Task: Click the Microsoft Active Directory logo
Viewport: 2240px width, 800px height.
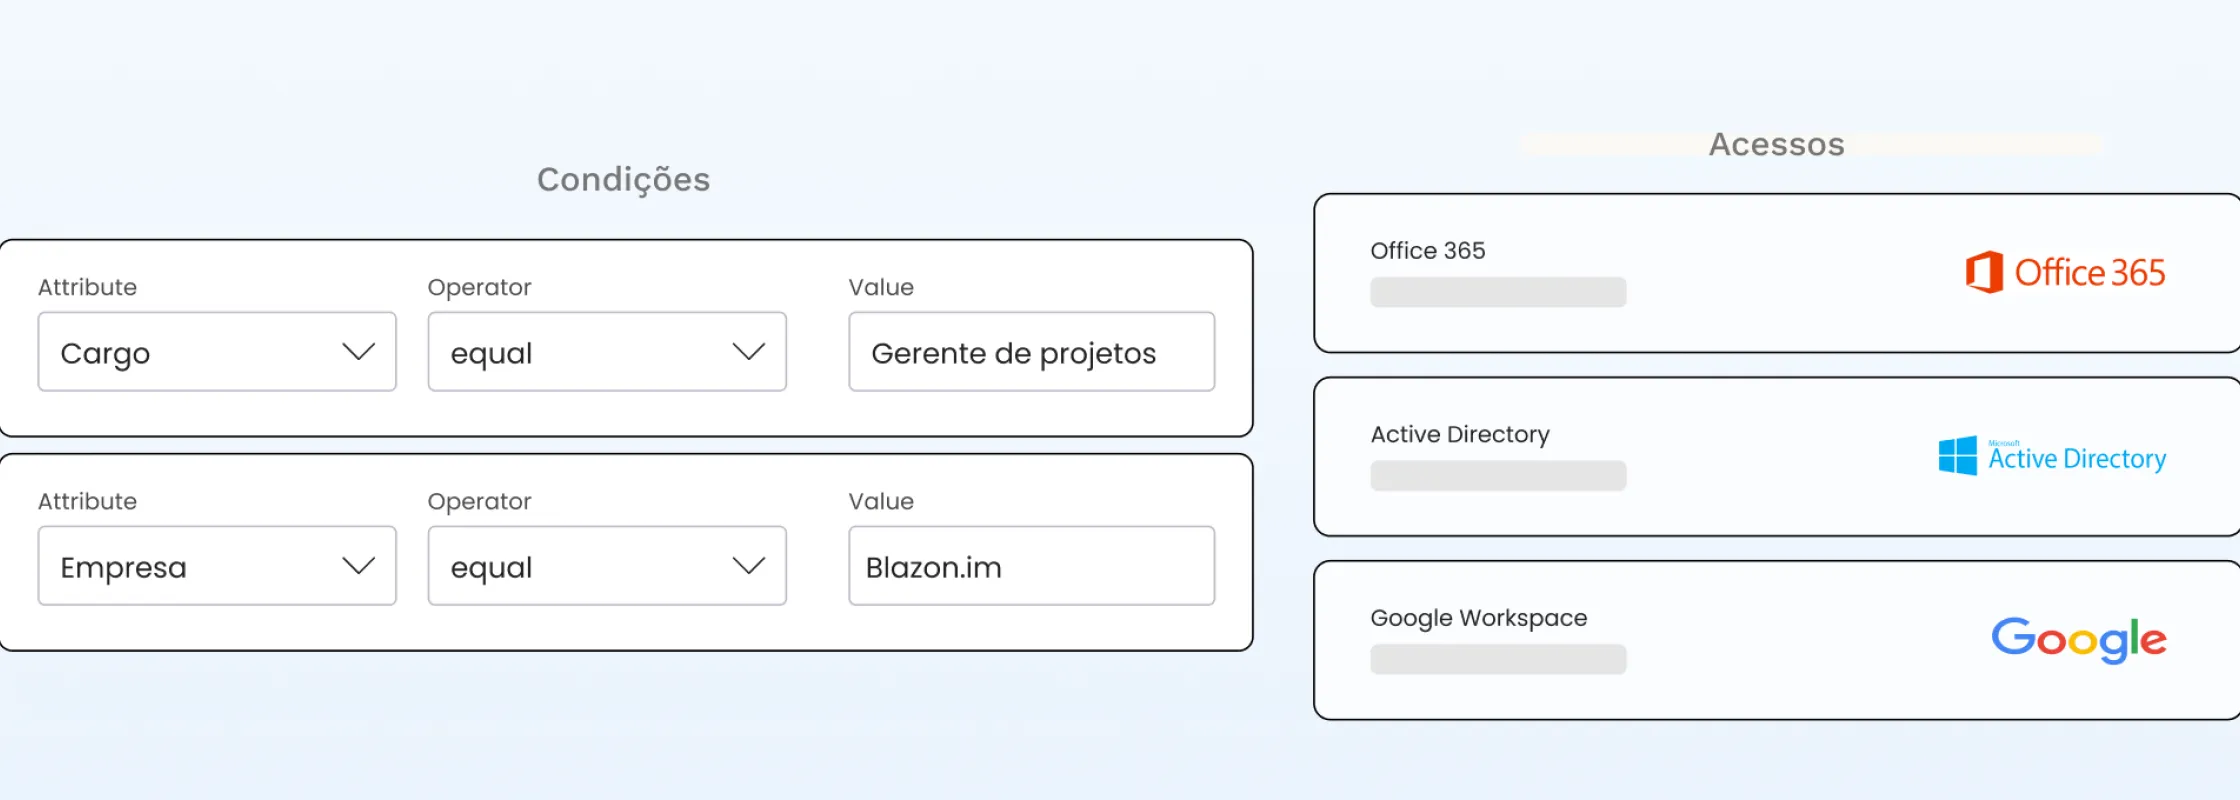Action: pos(2052,457)
